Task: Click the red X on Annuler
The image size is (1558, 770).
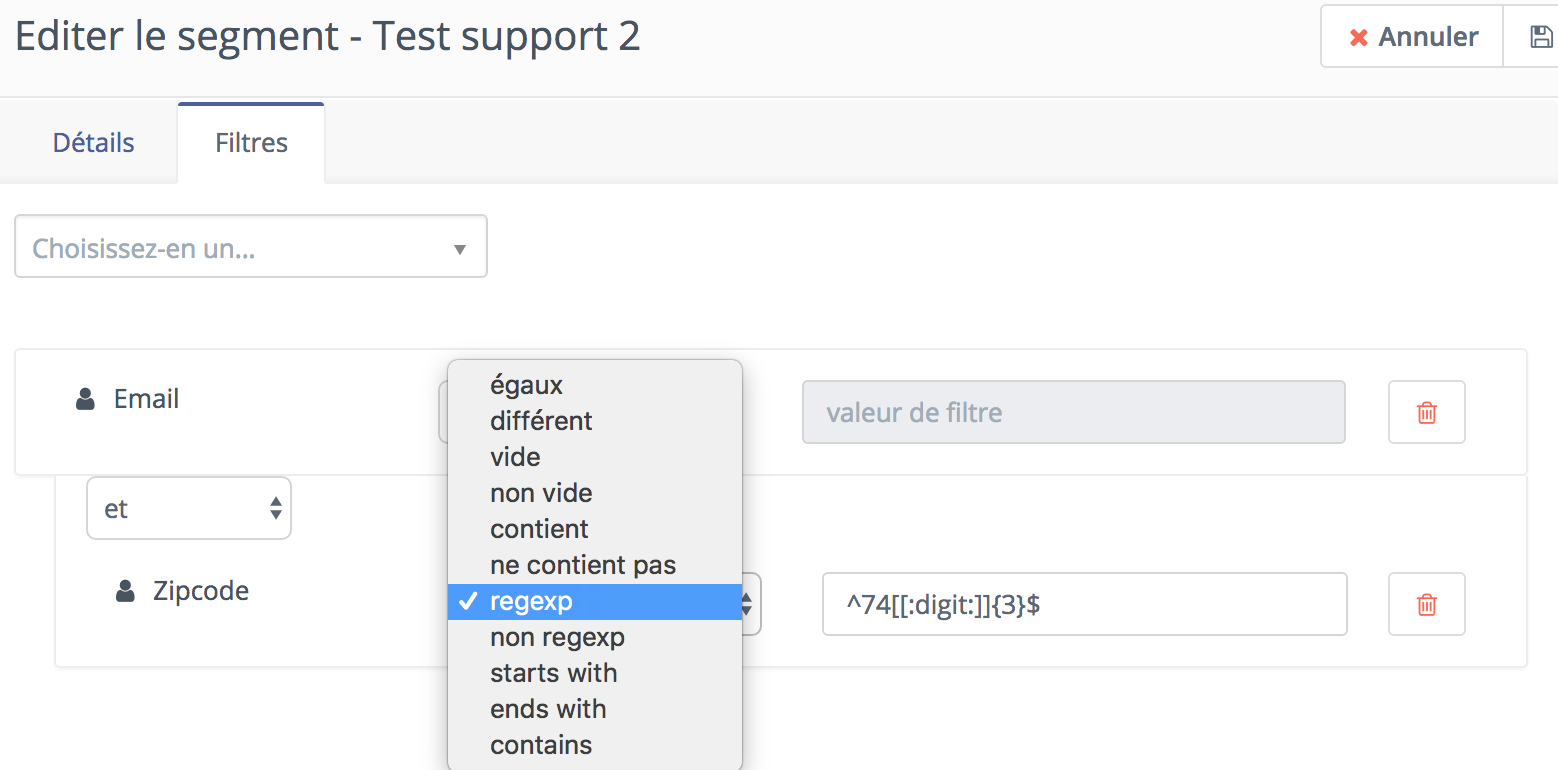Action: click(1358, 38)
